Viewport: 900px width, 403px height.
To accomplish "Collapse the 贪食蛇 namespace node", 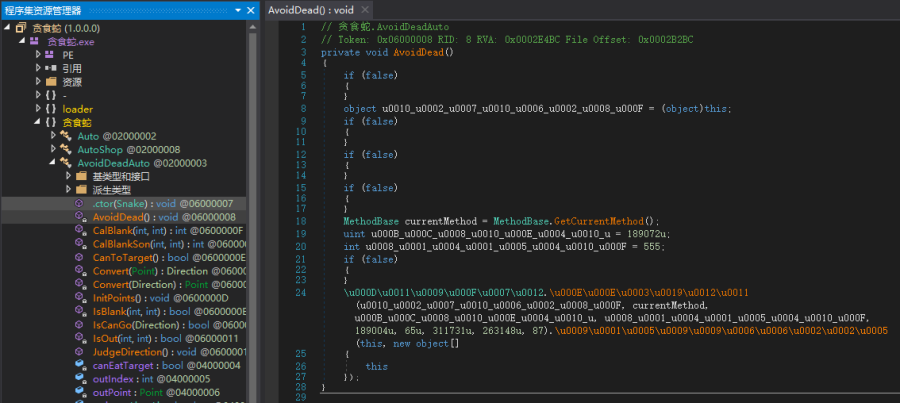I will 38,122.
